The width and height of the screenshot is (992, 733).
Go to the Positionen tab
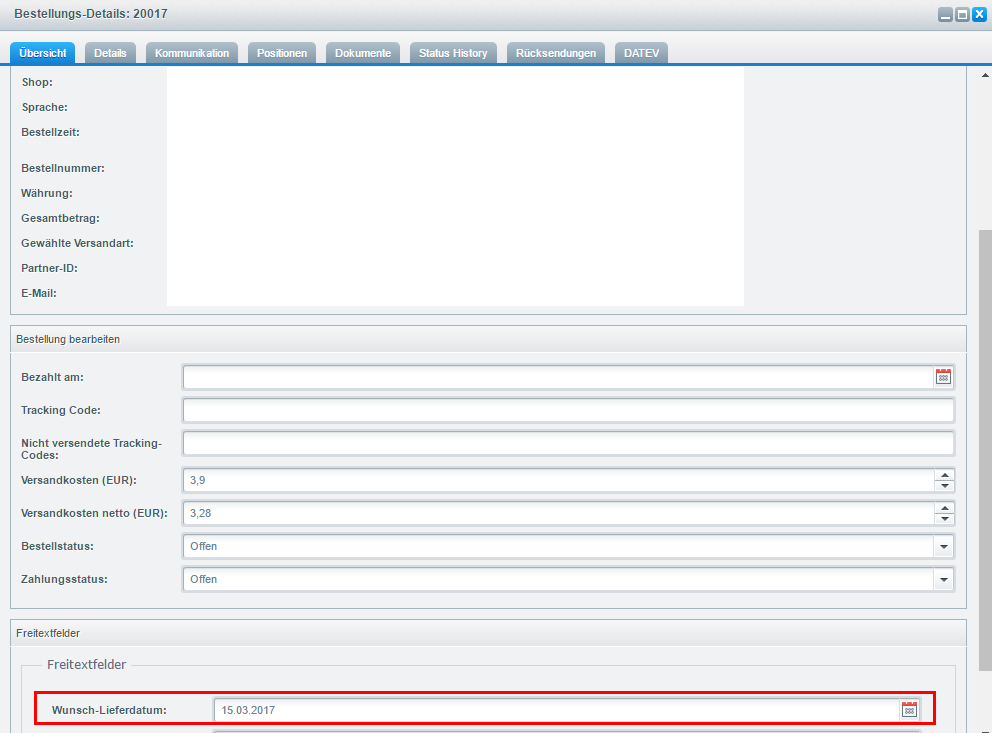tap(282, 53)
